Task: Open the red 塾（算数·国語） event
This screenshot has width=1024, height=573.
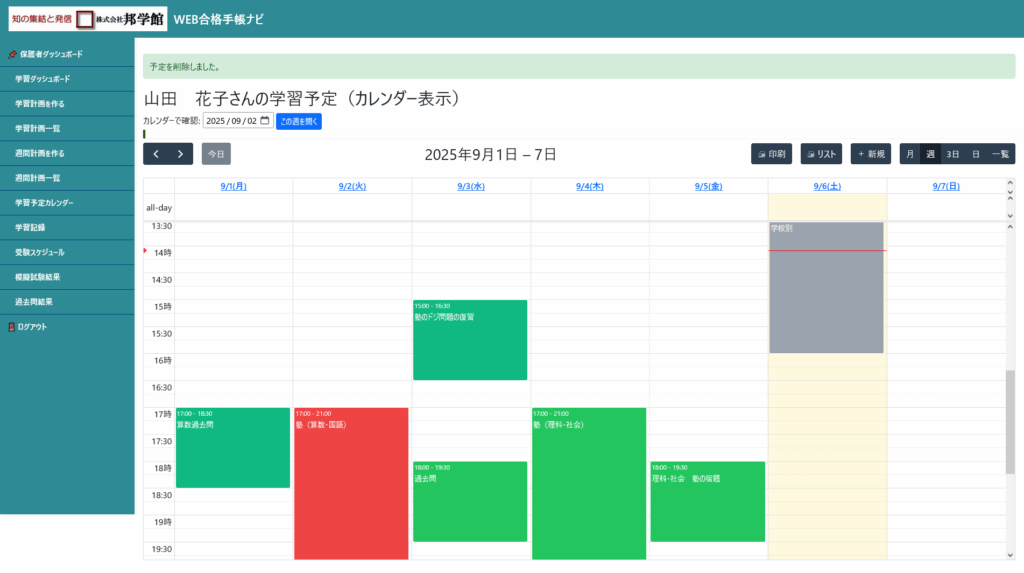Action: coord(351,480)
